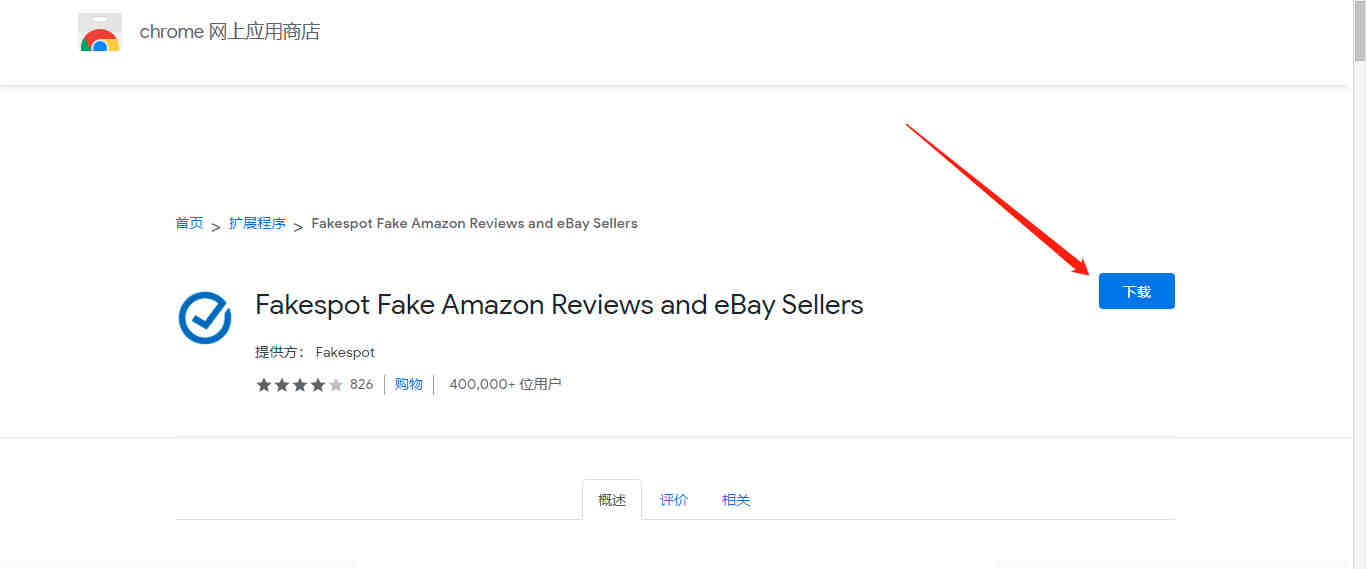Open the 评价 tab

point(674,500)
